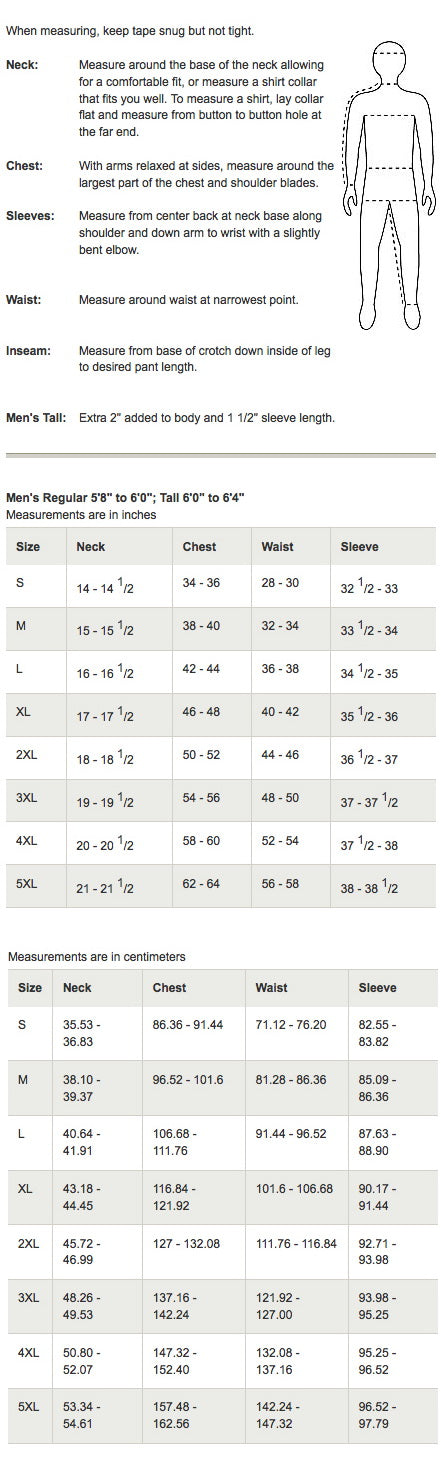
Task: Select the neck value 35.53 - 36.83
Action: tap(82, 1033)
